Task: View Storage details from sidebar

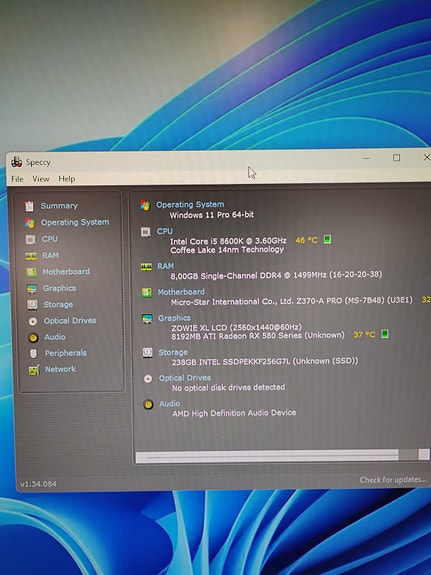Action: 58,305
